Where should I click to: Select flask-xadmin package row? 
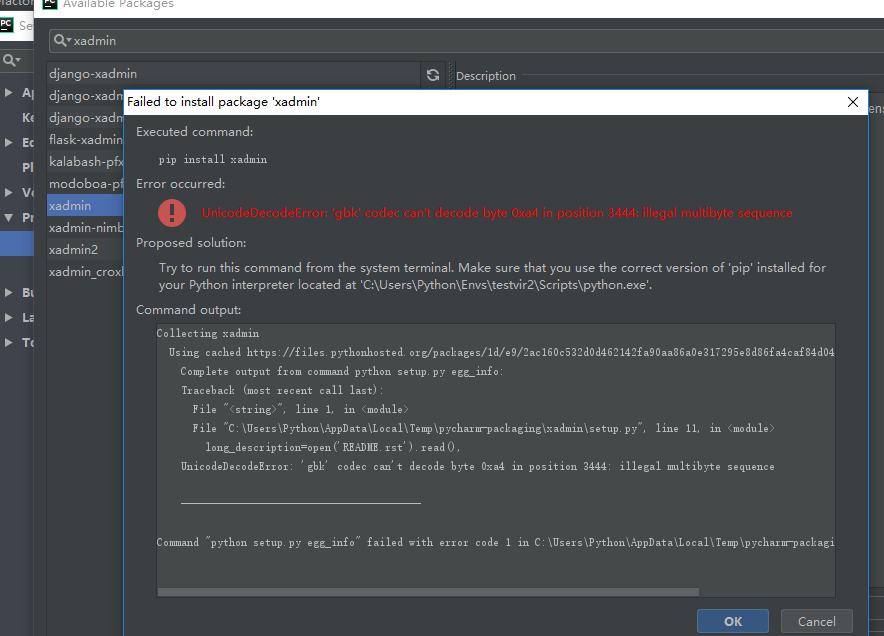click(x=85, y=139)
